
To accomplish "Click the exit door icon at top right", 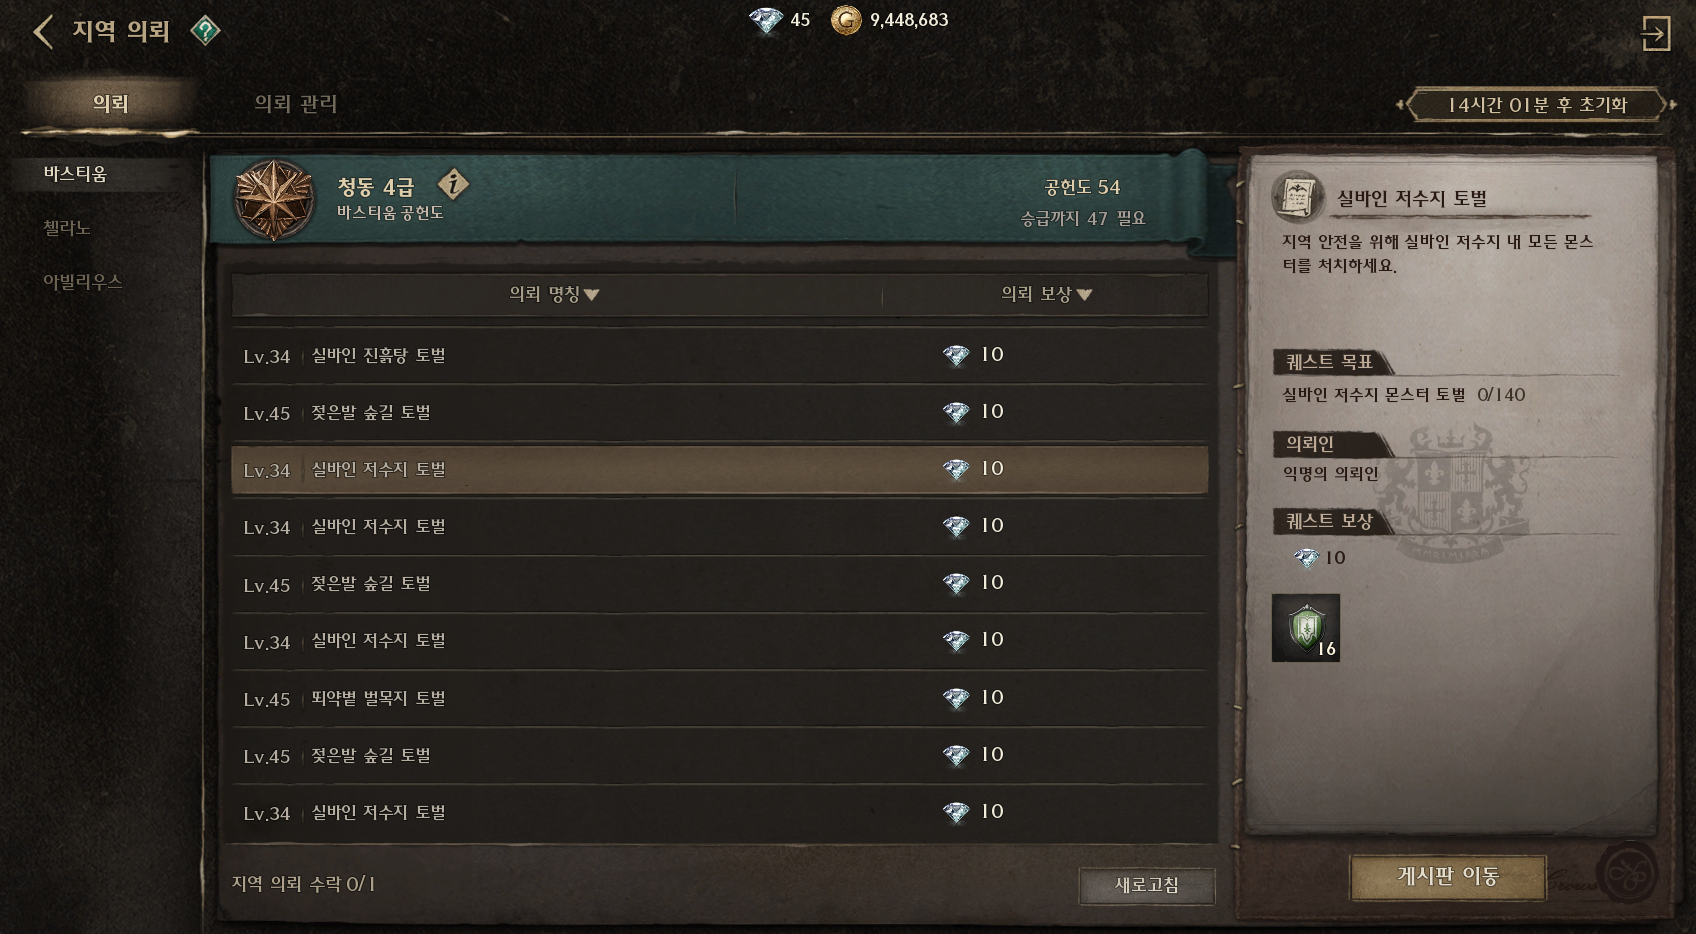I will 1656,33.
